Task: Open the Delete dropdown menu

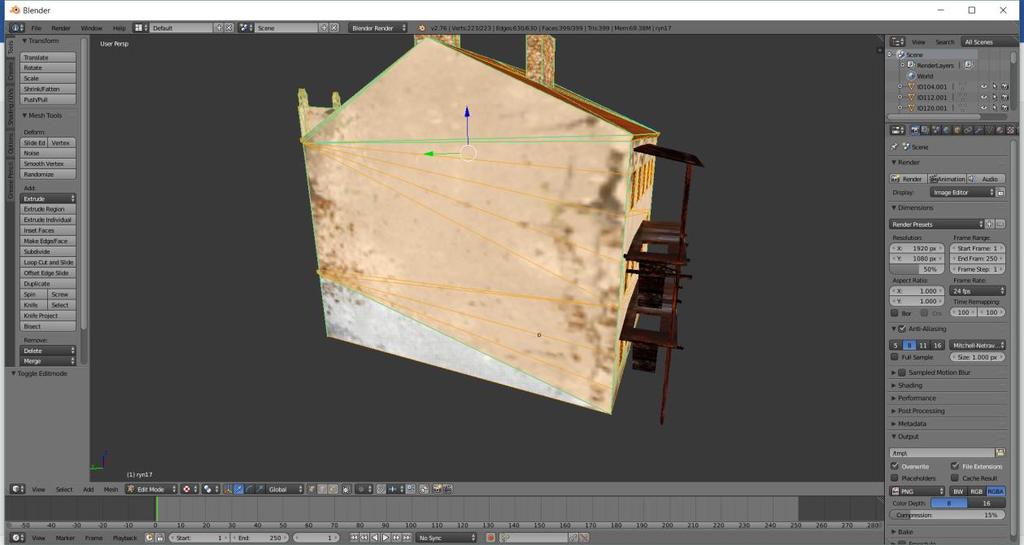Action: click(48, 350)
